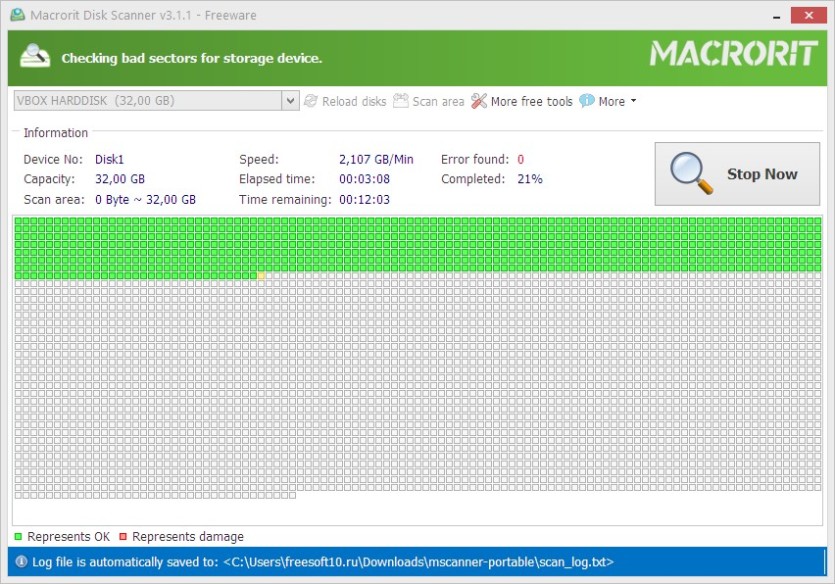Click the scan_log.txt path in status bar
The height and width of the screenshot is (584, 835).
[419, 562]
